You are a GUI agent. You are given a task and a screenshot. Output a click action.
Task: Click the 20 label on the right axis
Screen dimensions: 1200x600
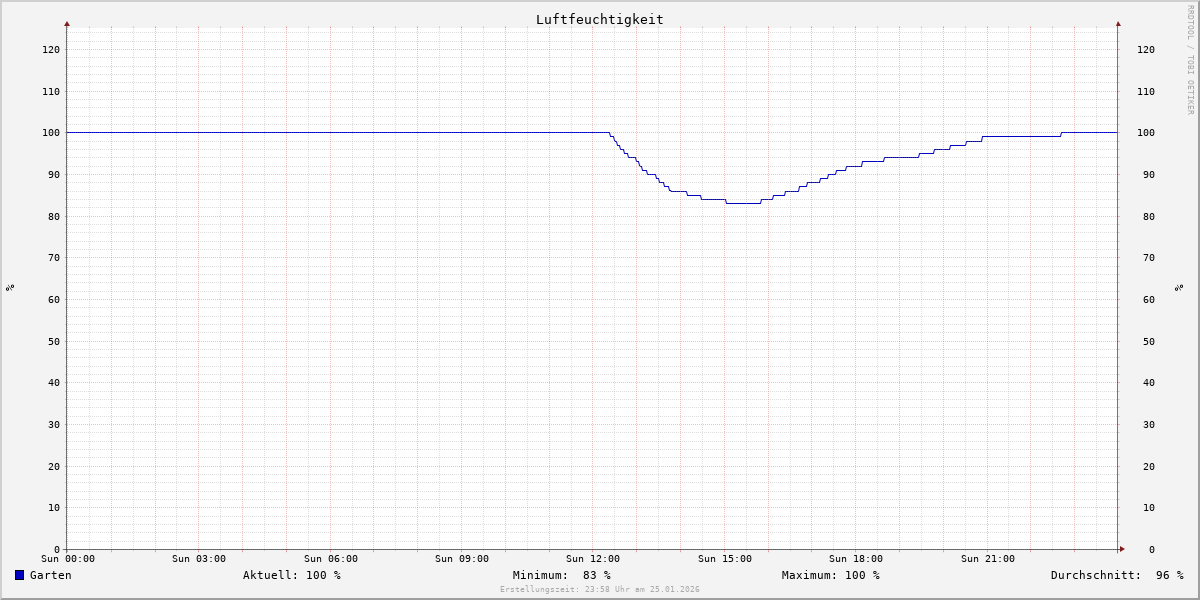1149,466
